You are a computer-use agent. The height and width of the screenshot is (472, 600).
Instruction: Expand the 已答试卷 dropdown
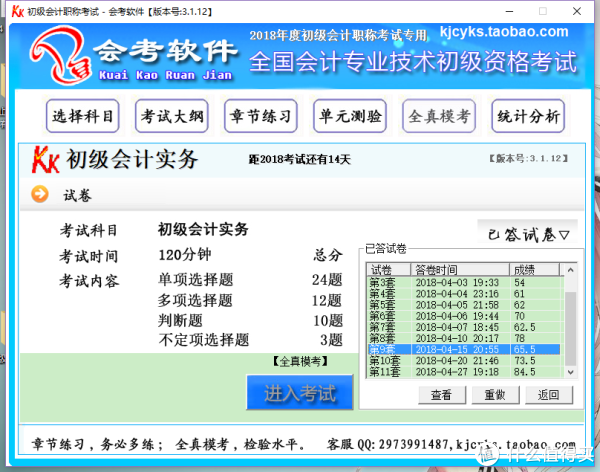(528, 234)
